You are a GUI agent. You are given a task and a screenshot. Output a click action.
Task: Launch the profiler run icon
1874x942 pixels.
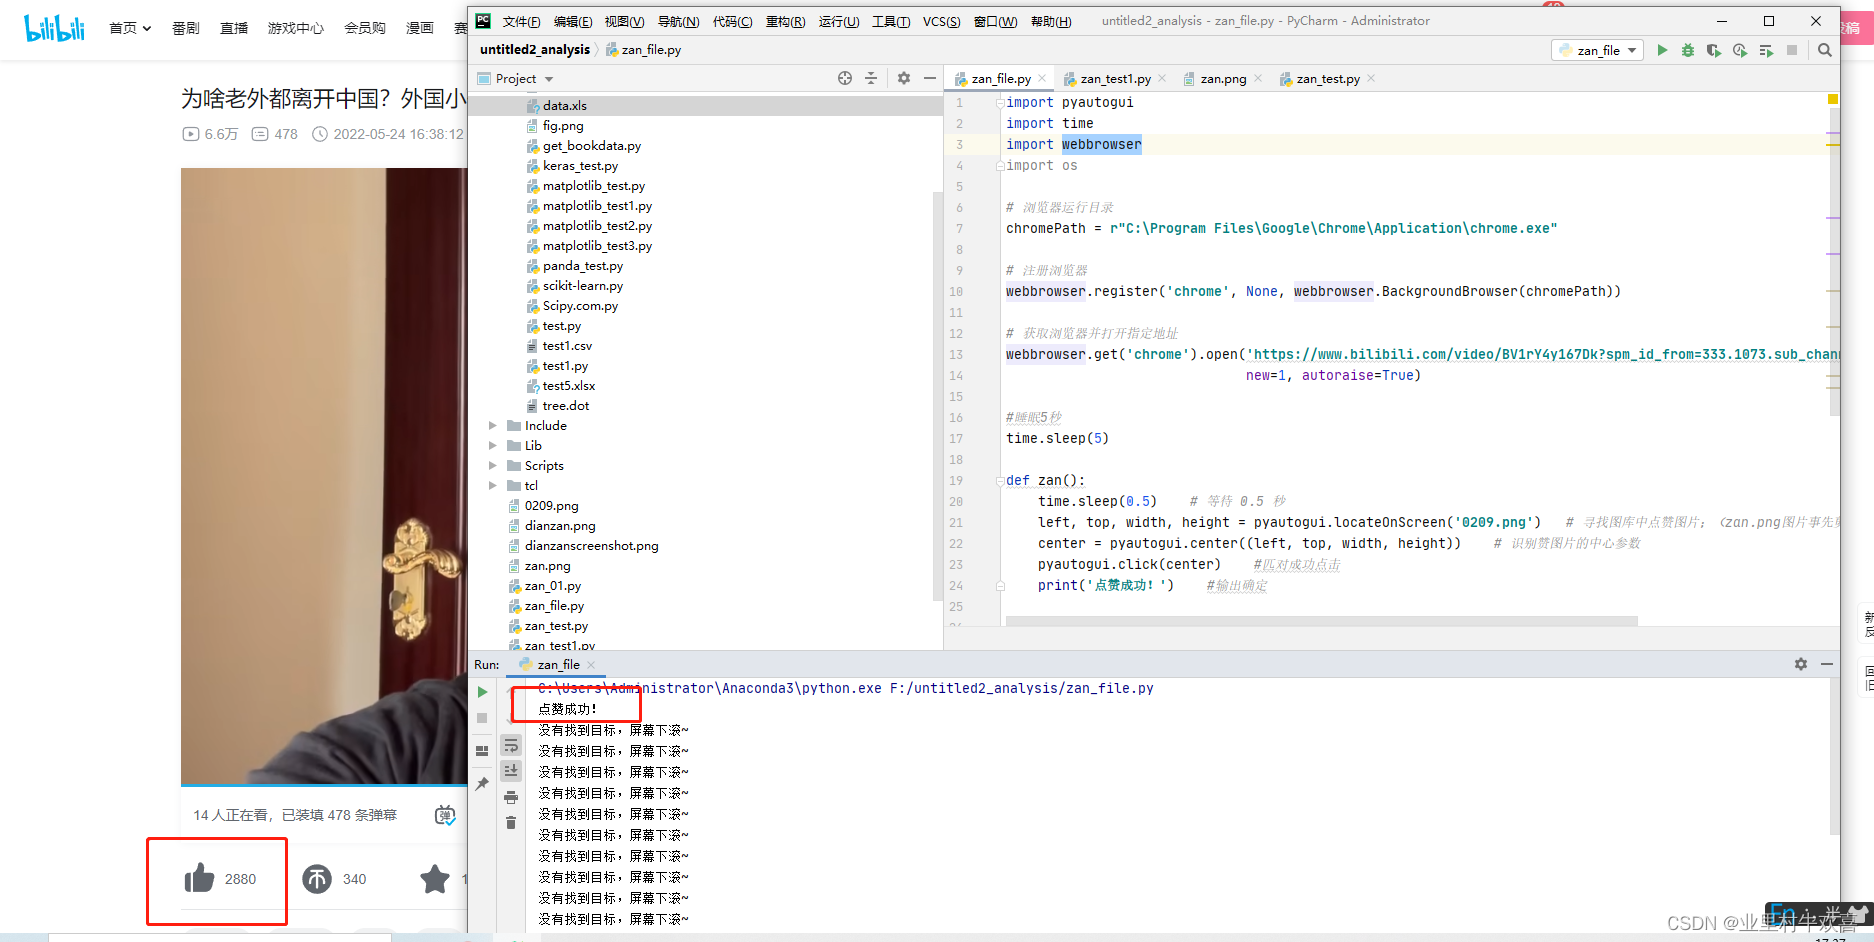1740,50
